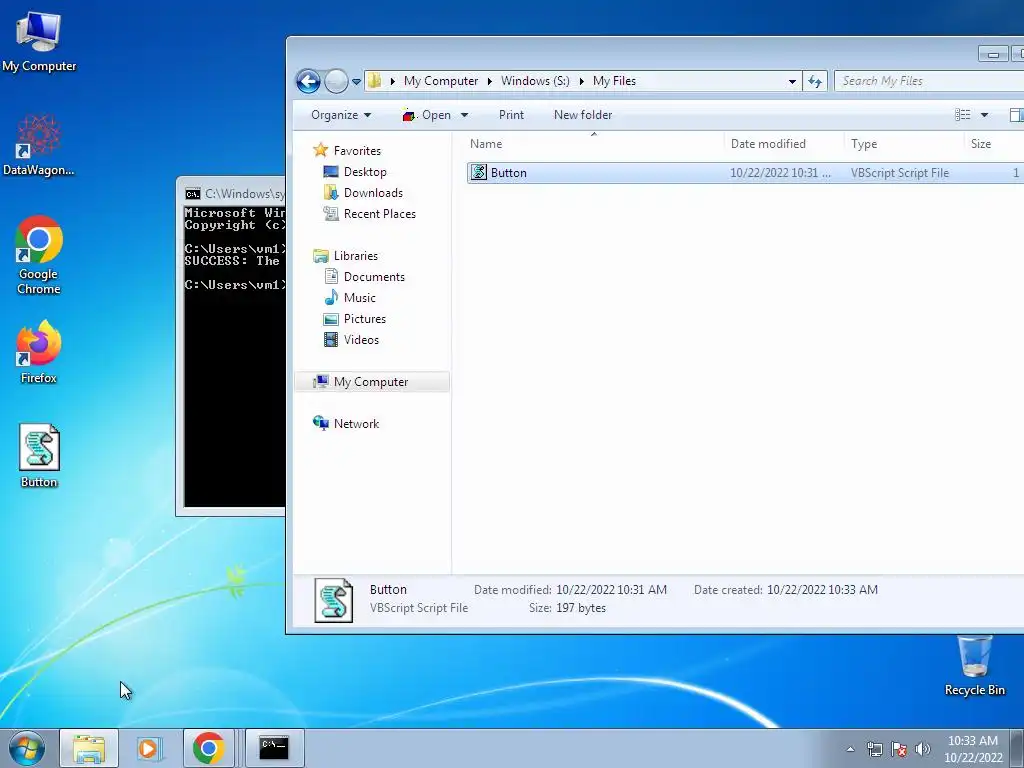Open Desktop in the navigation pane

coord(356,172)
